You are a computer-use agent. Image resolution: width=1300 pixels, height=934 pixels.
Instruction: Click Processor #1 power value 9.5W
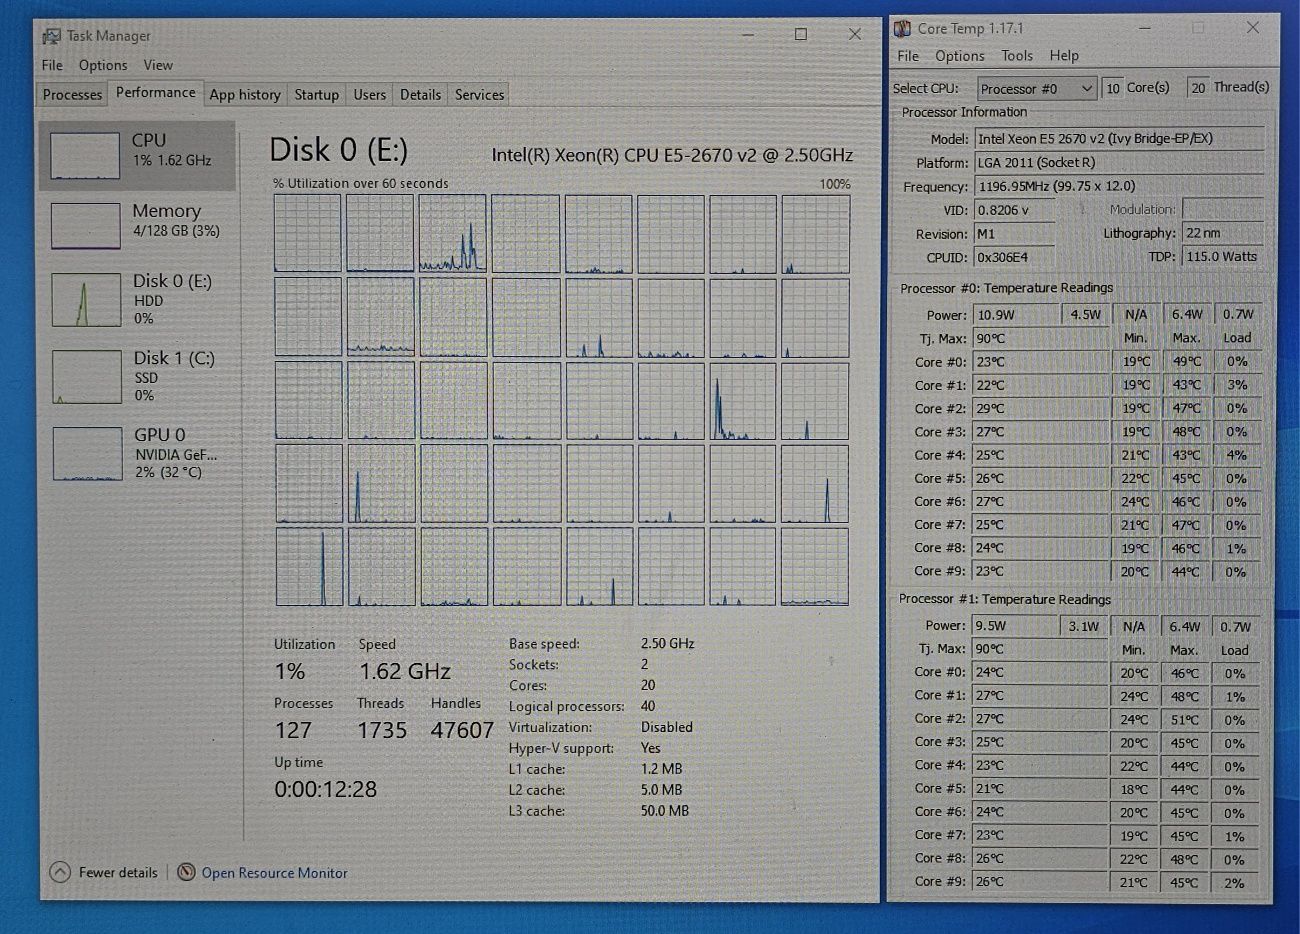point(1015,626)
